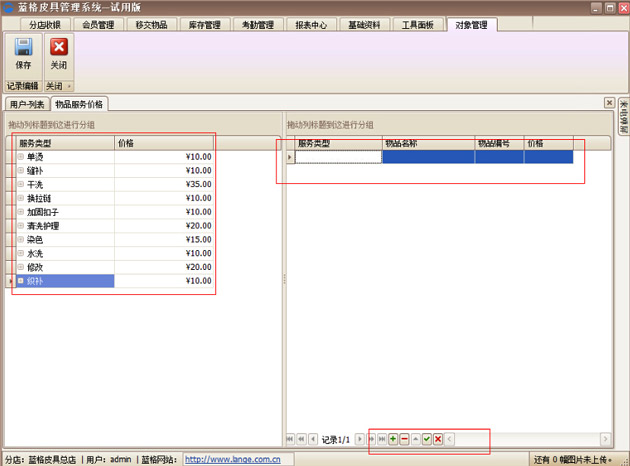Expand the 清洗护理 row
The image size is (630, 466).
[21, 226]
